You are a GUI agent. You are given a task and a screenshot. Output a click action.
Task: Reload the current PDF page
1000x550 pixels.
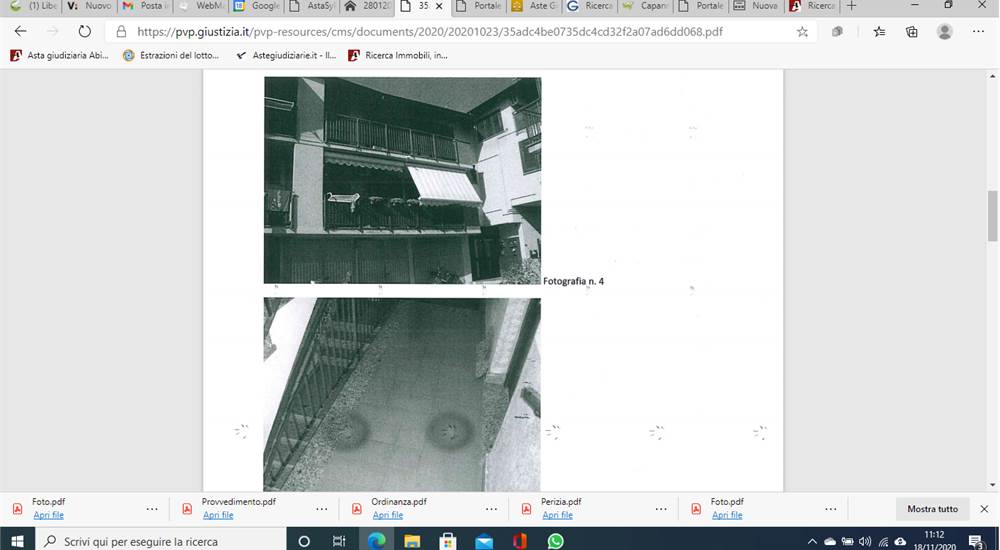coord(84,31)
